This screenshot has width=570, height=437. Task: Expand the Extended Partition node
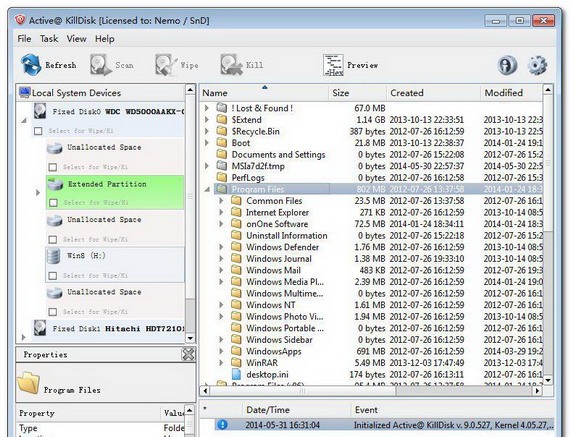(38, 193)
